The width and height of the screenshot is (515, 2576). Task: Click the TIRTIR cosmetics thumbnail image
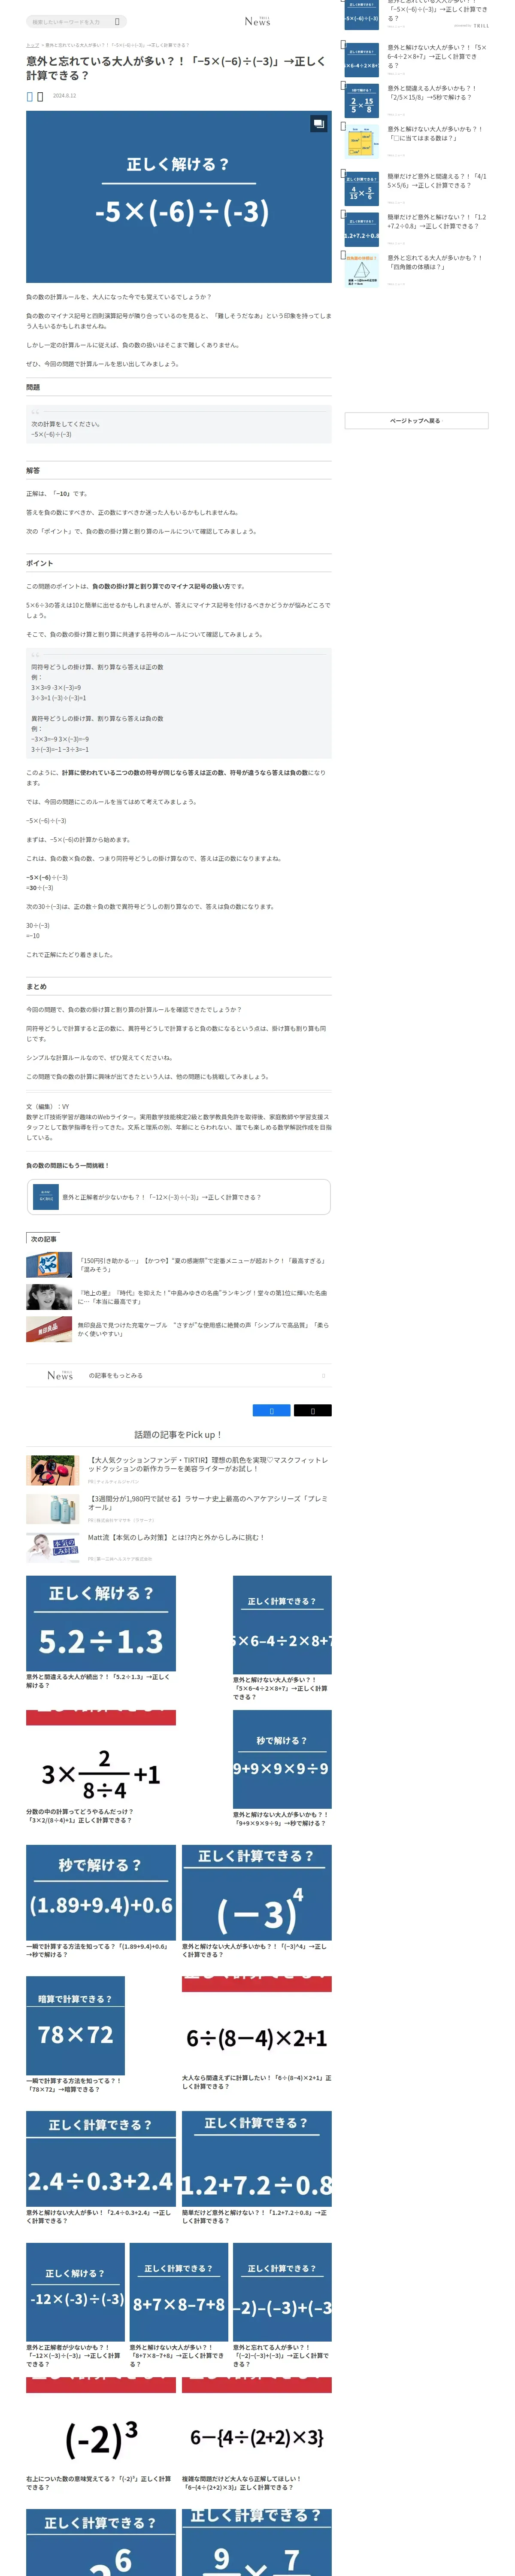coord(52,1470)
